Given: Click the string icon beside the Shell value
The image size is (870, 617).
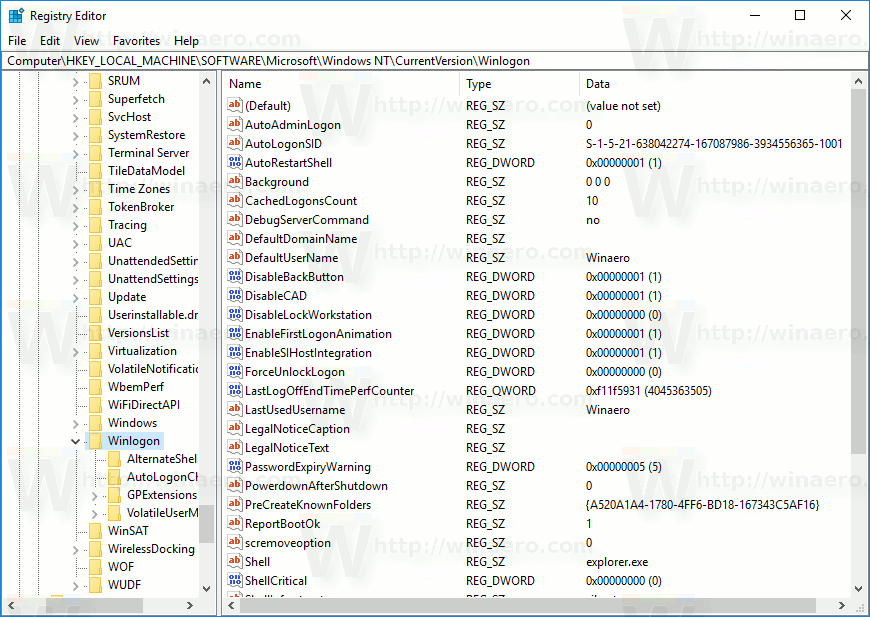Looking at the screenshot, I should click(236, 561).
